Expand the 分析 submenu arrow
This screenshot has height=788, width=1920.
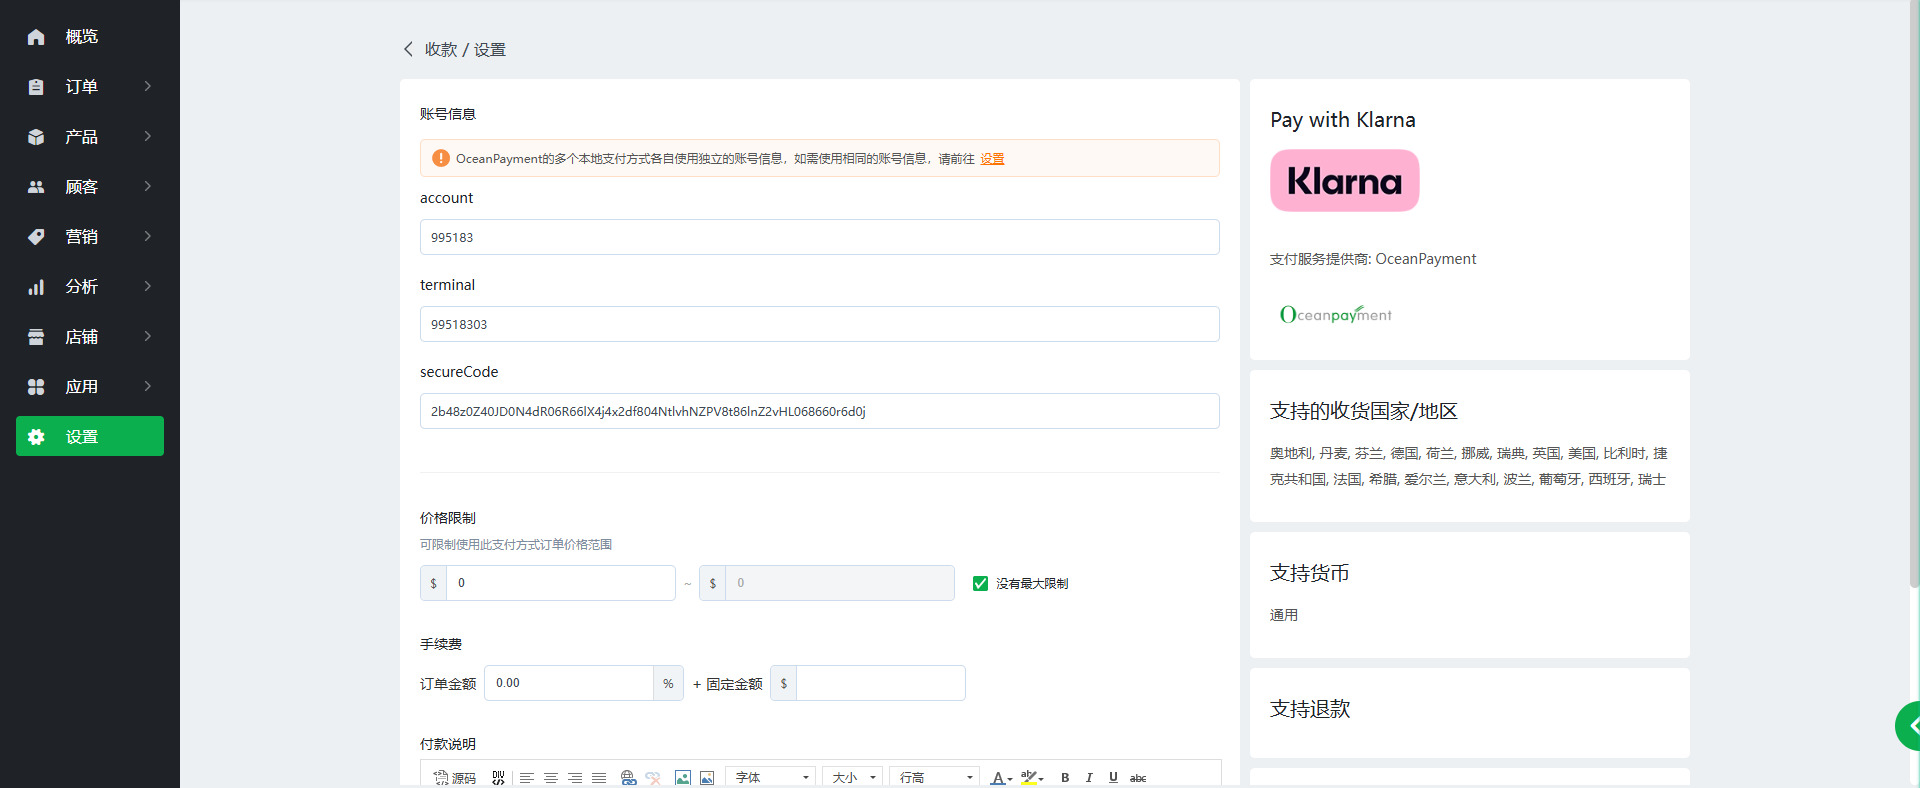coord(148,286)
